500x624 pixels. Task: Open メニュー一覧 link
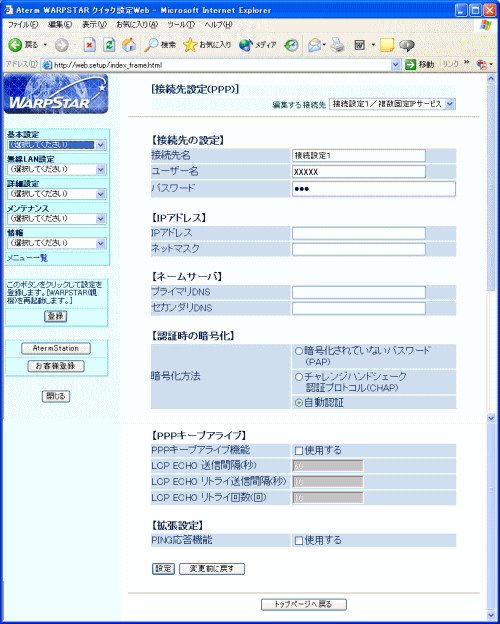click(27, 258)
